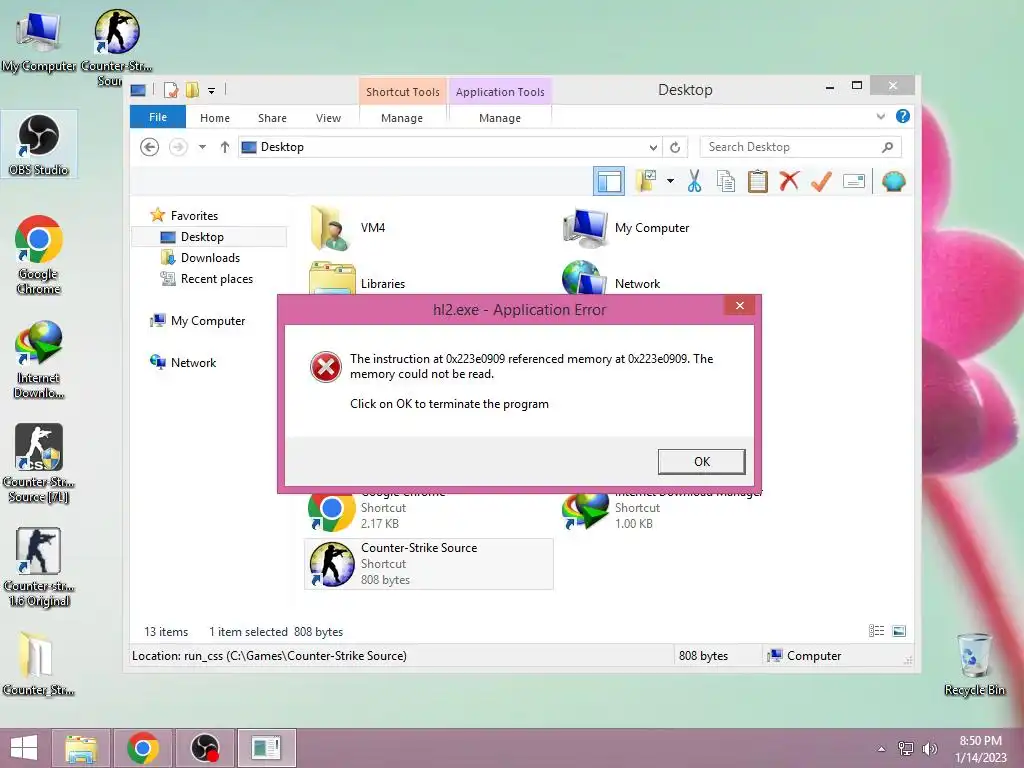
Task: Select OBS Studio desktop icon
Action: [x=39, y=145]
